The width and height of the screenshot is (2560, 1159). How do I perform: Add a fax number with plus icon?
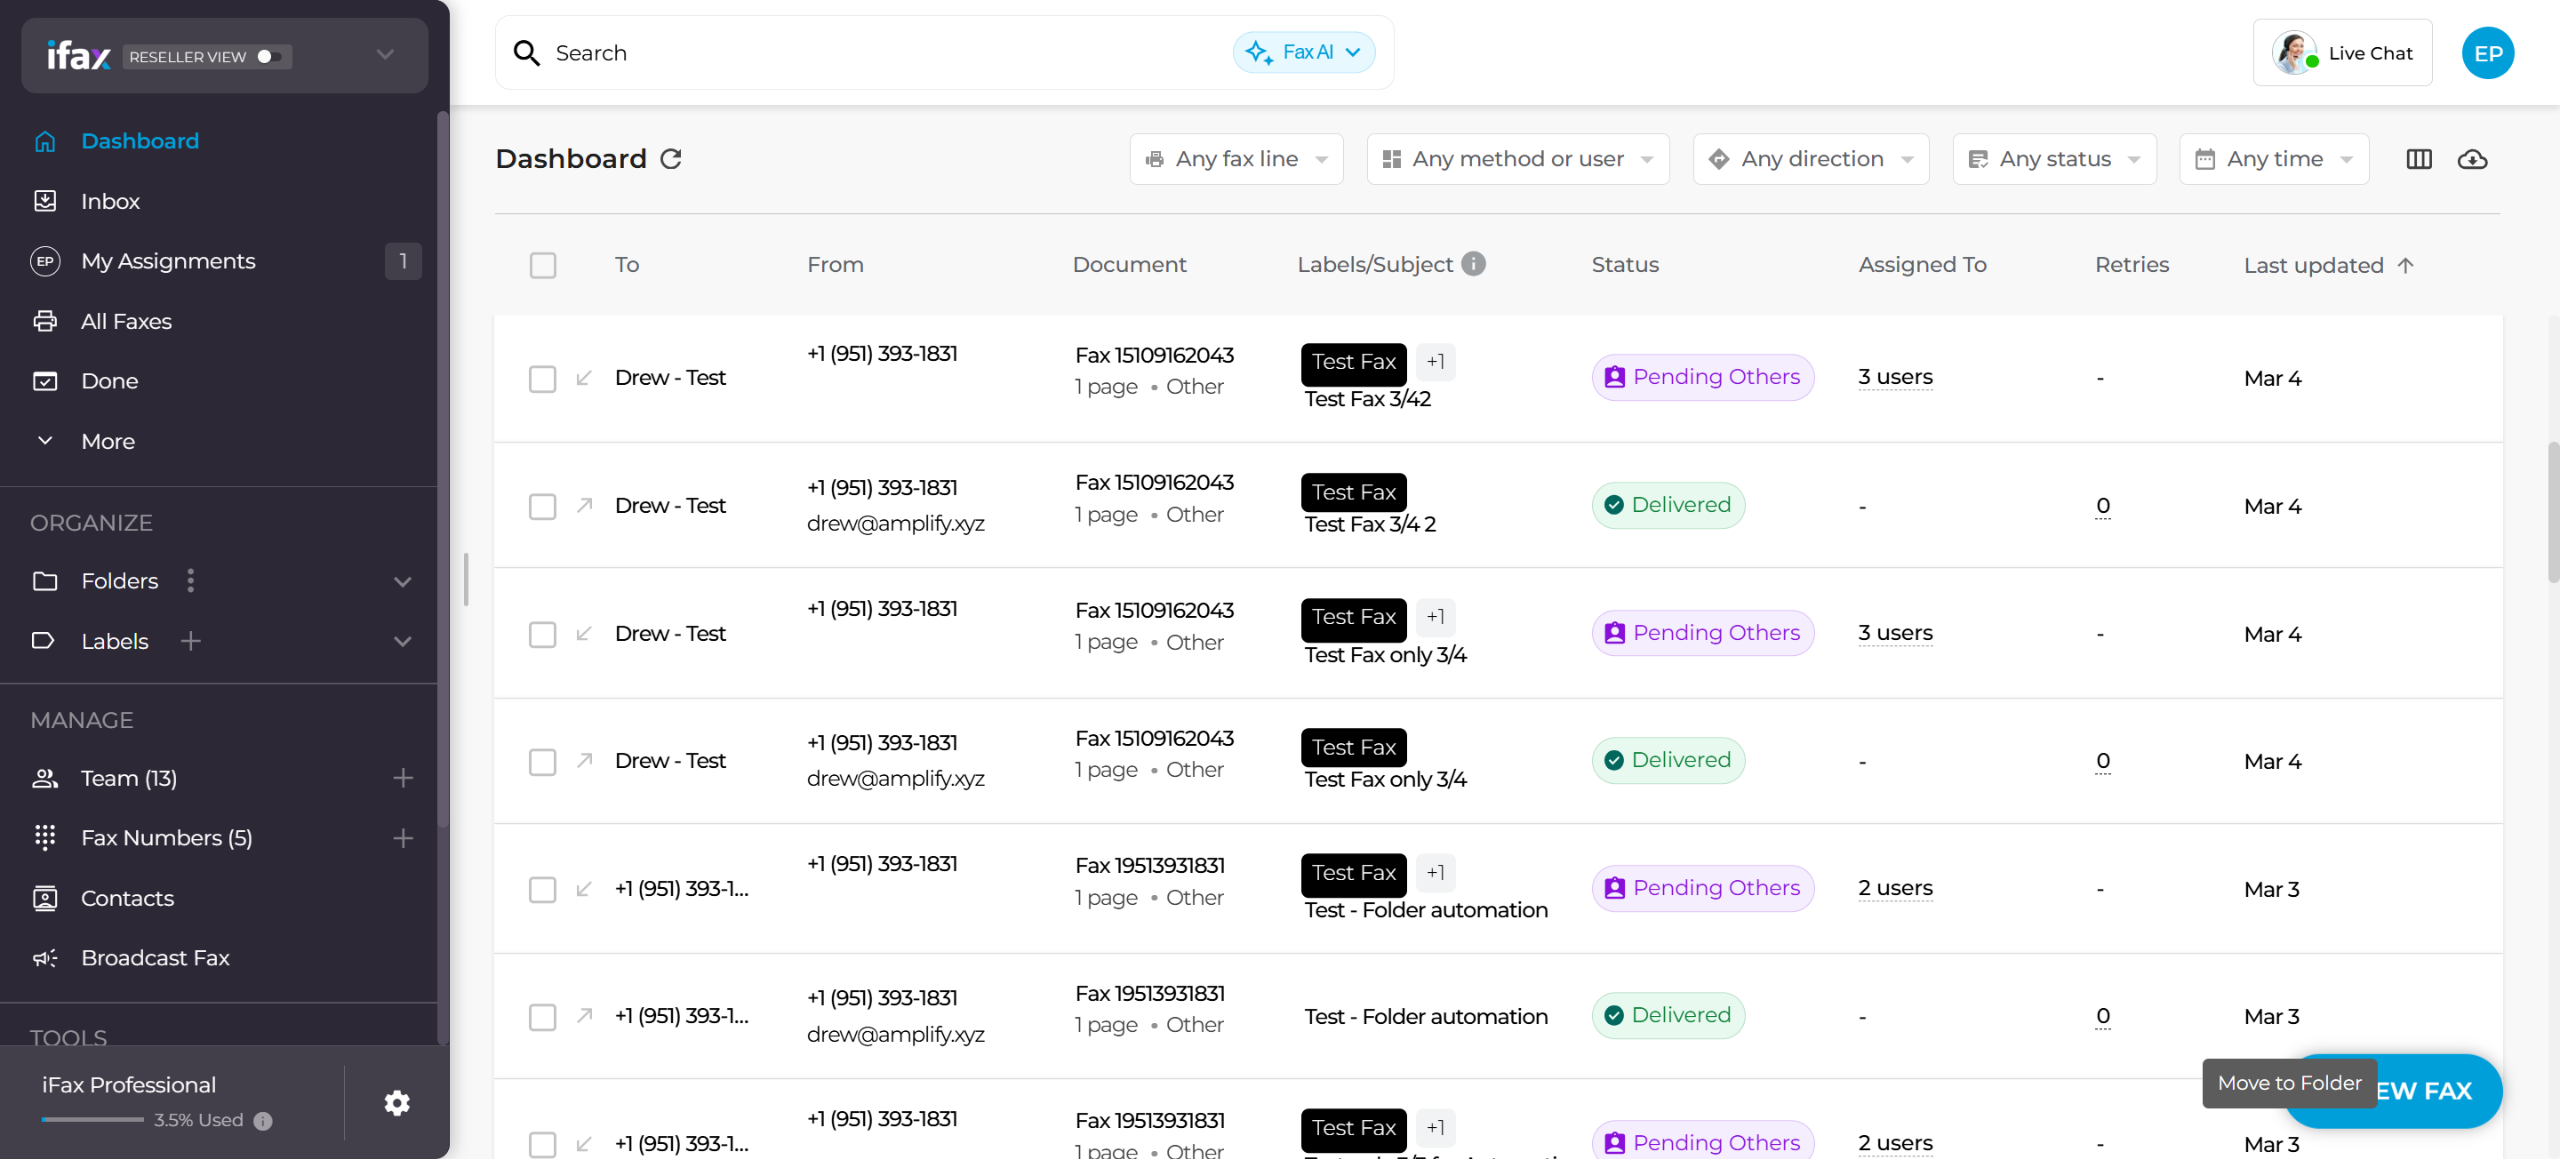(403, 838)
